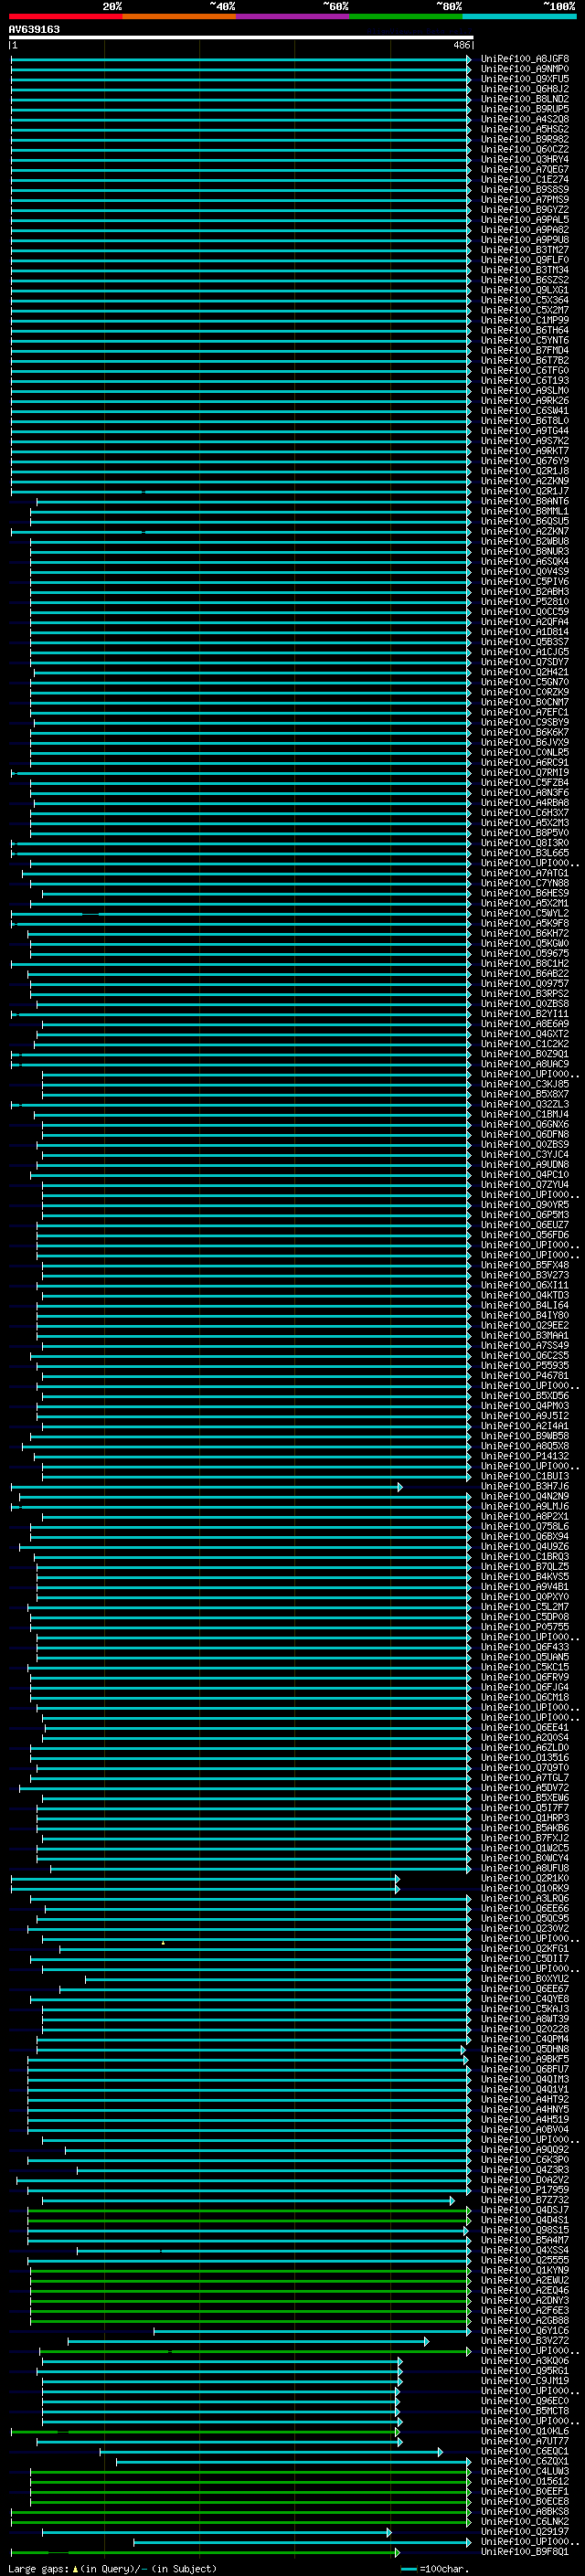Screen dimensions: 585x2576
Task: Select label UniRef100_Q95RG1
Action: pos(525,2371)
